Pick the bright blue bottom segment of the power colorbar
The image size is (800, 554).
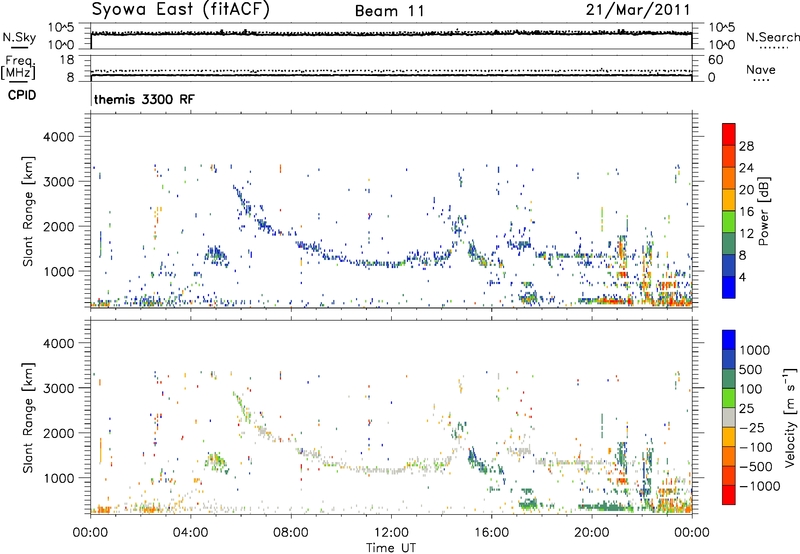[729, 287]
